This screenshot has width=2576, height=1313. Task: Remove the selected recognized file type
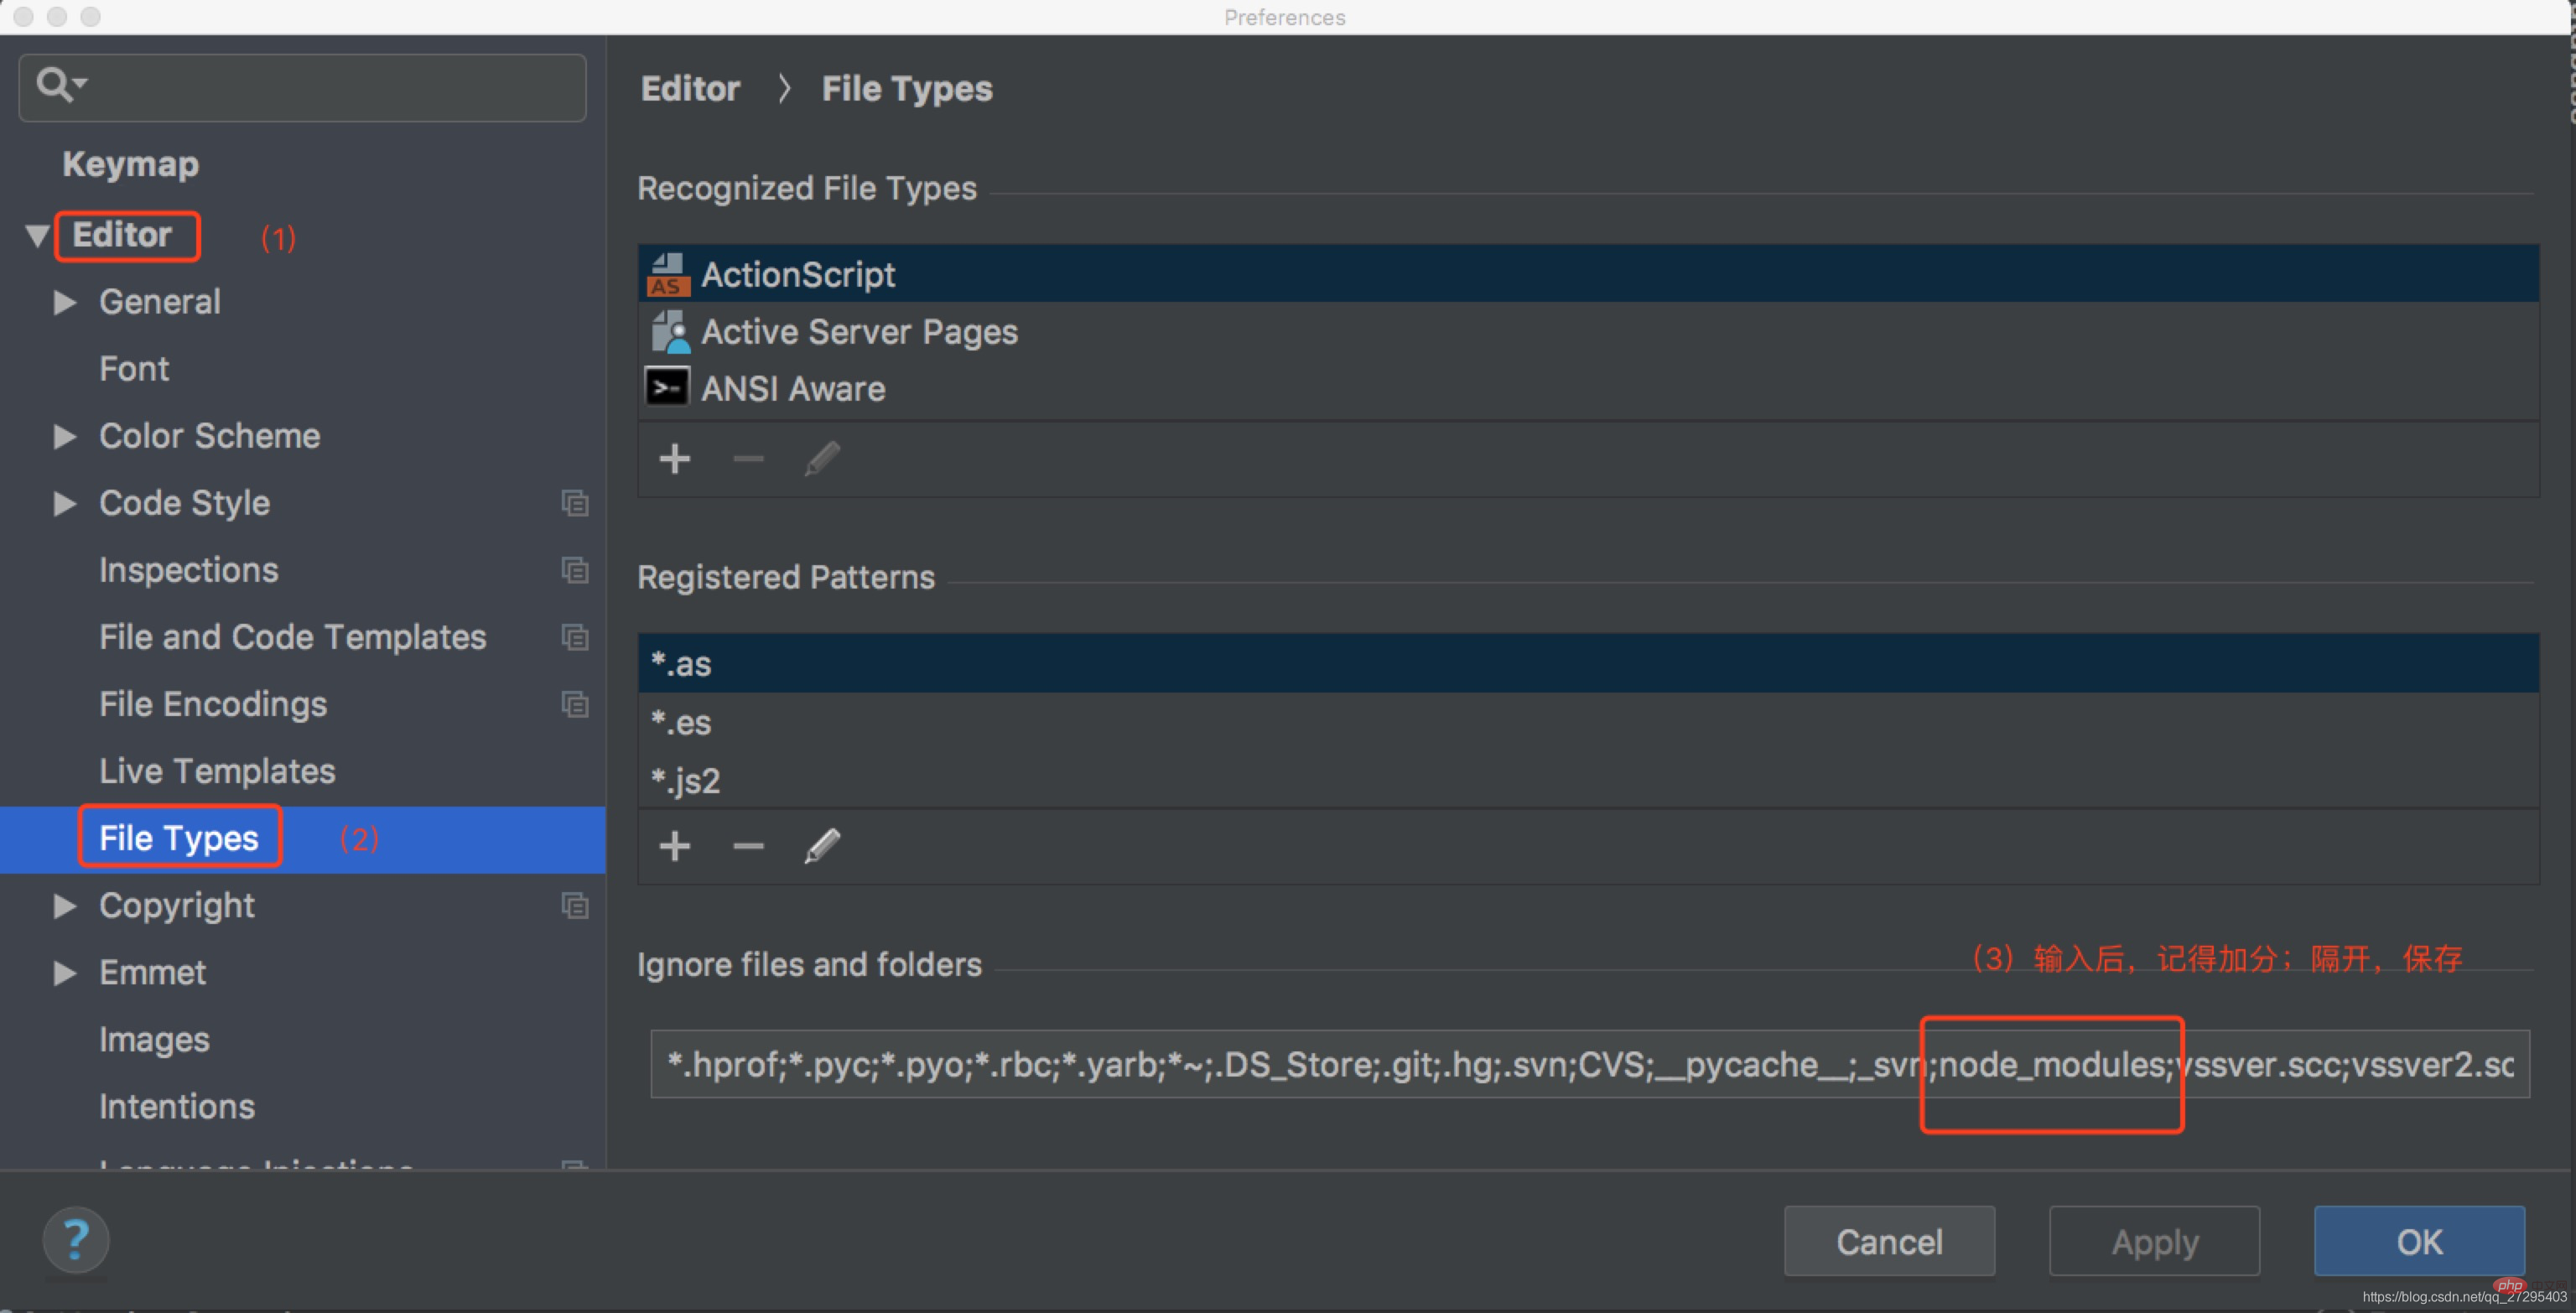tap(748, 459)
